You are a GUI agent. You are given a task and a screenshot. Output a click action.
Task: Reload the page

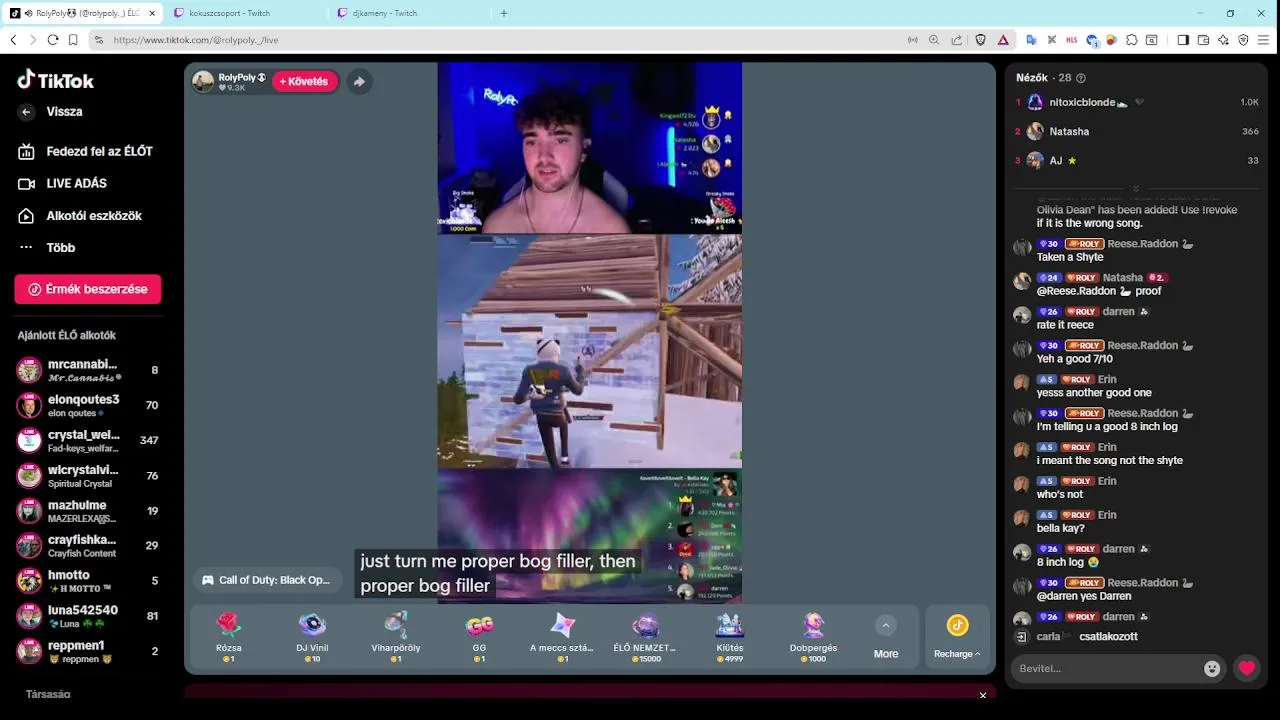53,40
